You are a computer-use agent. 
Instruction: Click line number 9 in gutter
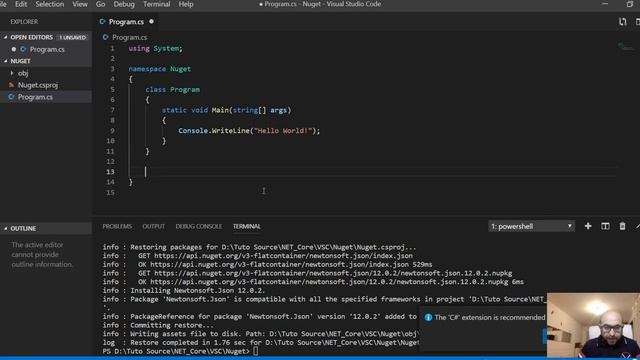[112, 131]
